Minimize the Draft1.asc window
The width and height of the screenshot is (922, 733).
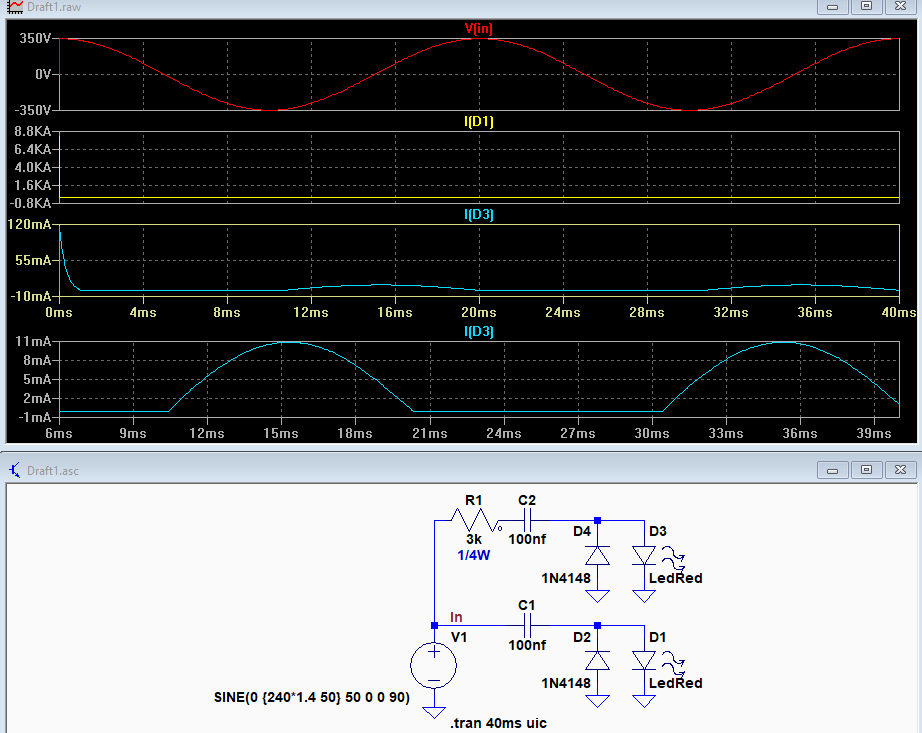click(833, 470)
